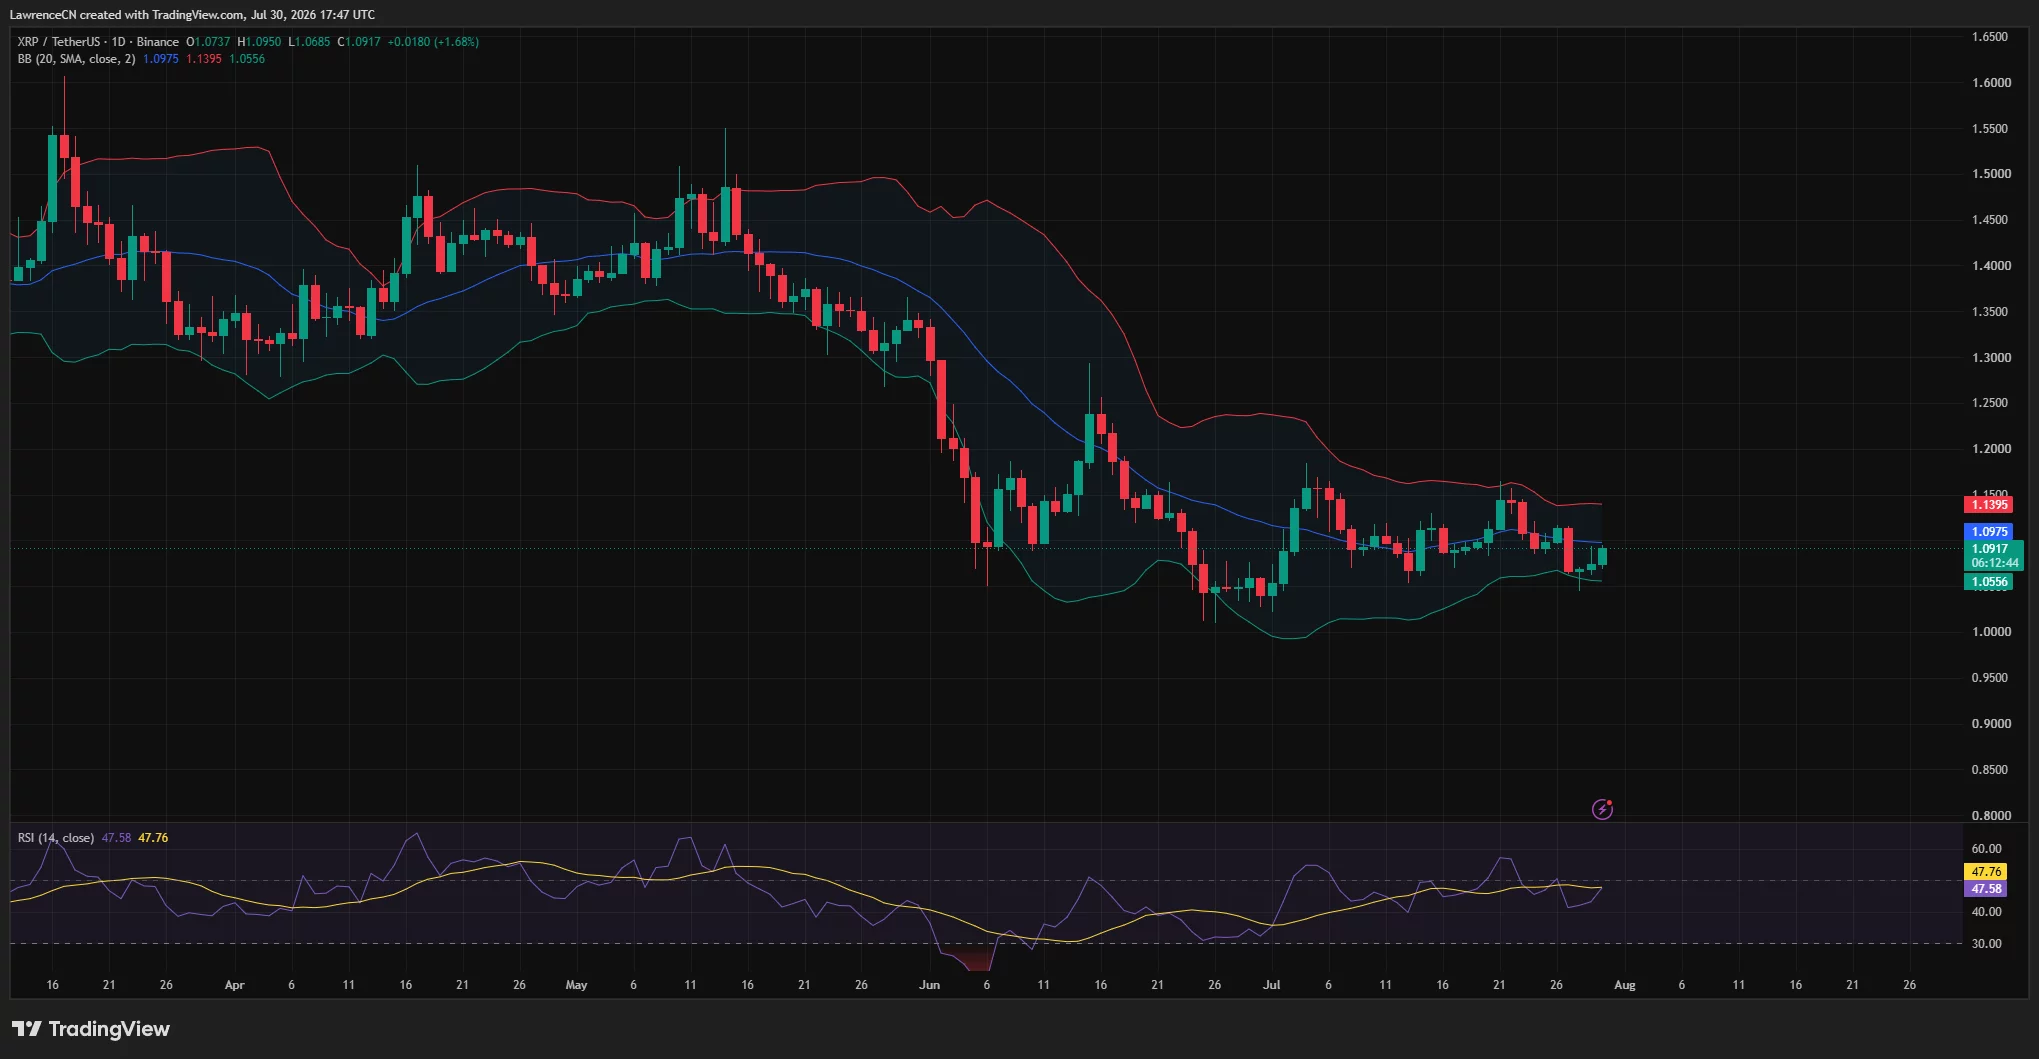Click the BB (20, SMA, close, 2) indicator legend
Image resolution: width=2039 pixels, height=1059 pixels.
click(x=76, y=59)
